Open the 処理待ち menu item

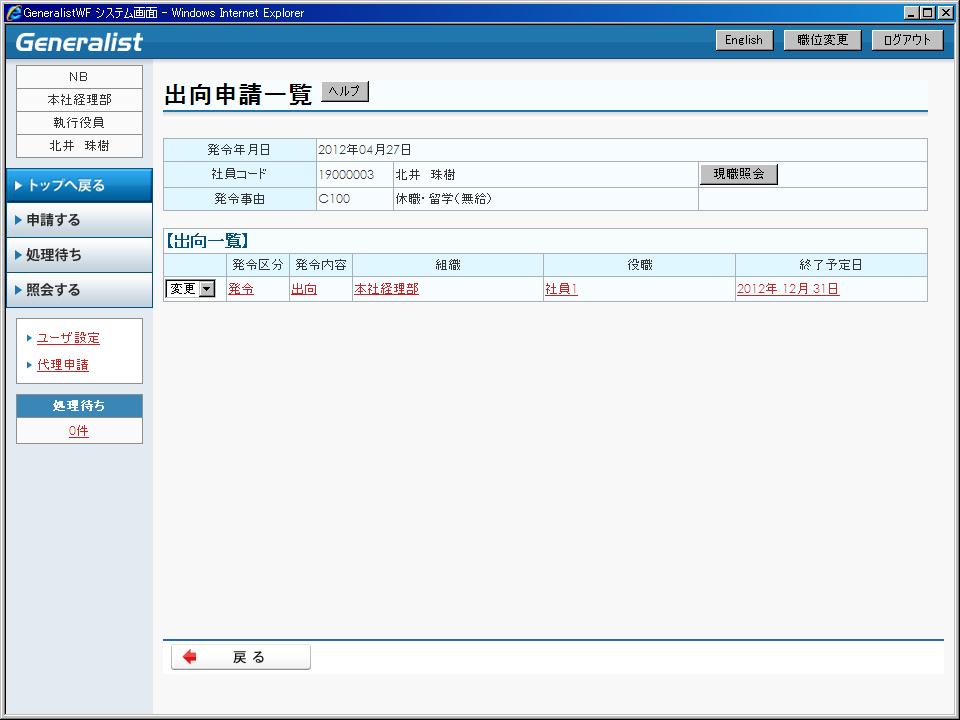click(x=79, y=255)
